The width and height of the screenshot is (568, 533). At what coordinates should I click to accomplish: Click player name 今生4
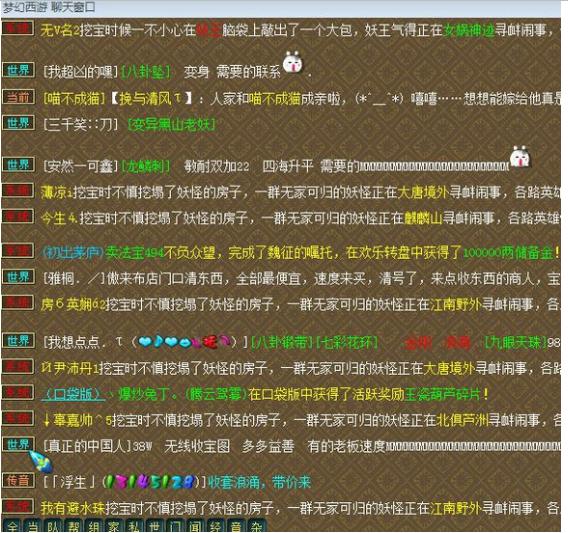[x=59, y=218]
